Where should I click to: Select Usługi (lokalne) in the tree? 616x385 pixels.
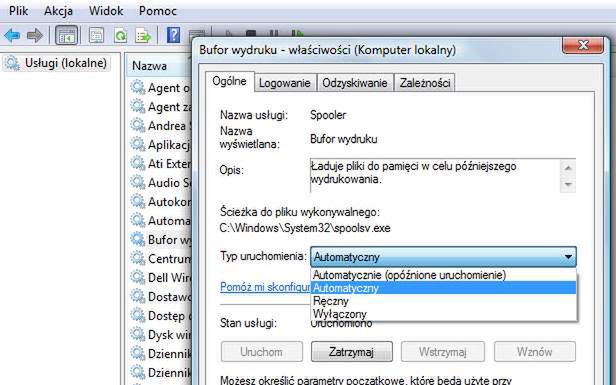pyautogui.click(x=66, y=63)
